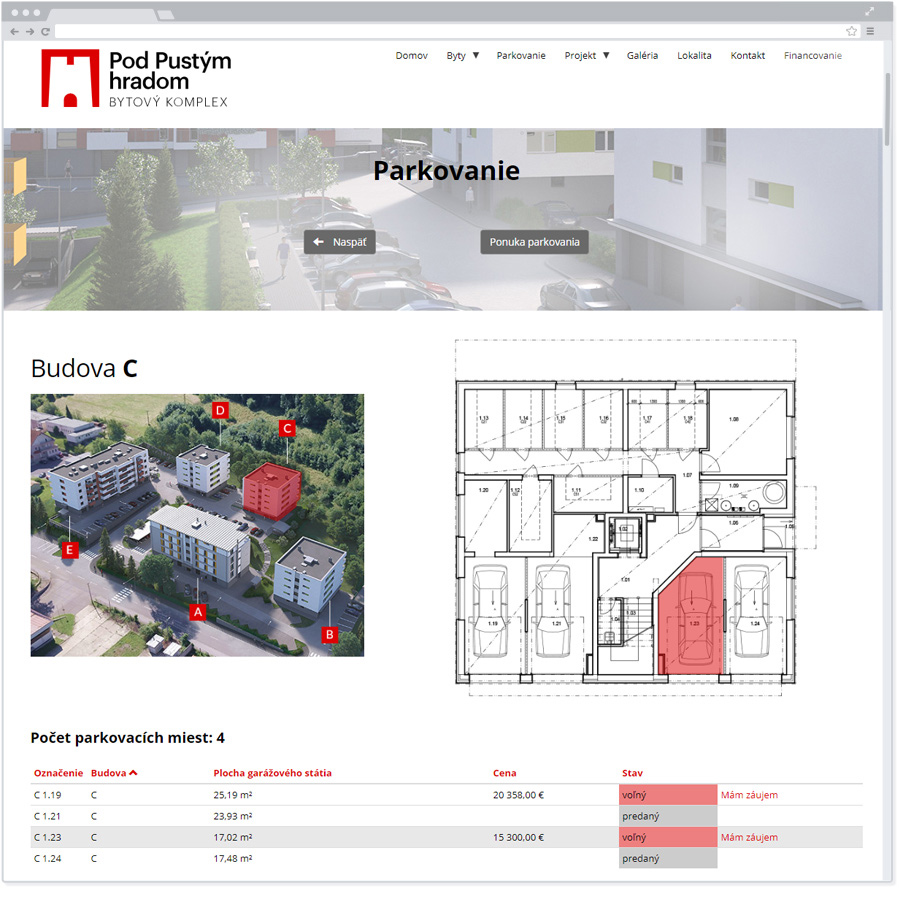Image resolution: width=900 pixels, height=900 pixels.
Task: Click the page vertical scrollbar
Action: tap(887, 110)
